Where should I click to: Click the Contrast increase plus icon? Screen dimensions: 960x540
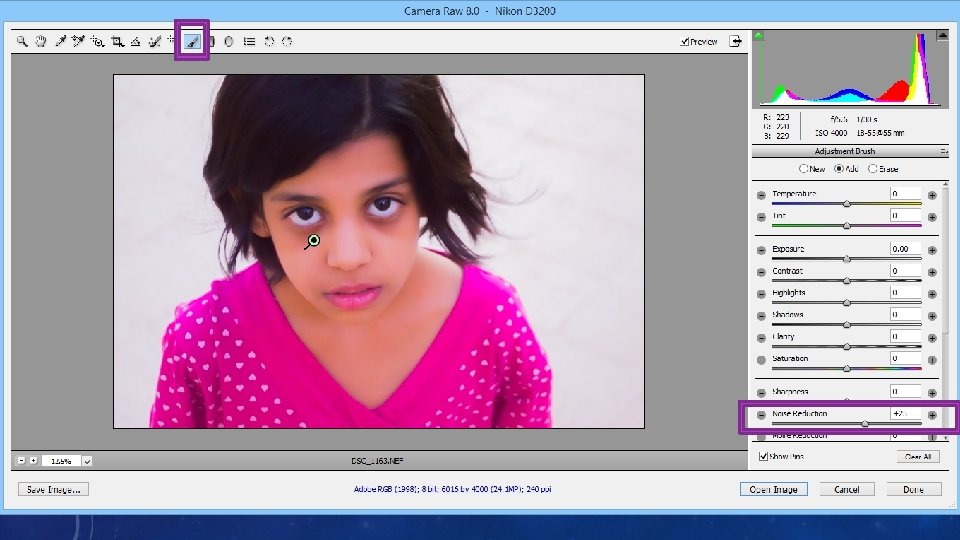932,272
